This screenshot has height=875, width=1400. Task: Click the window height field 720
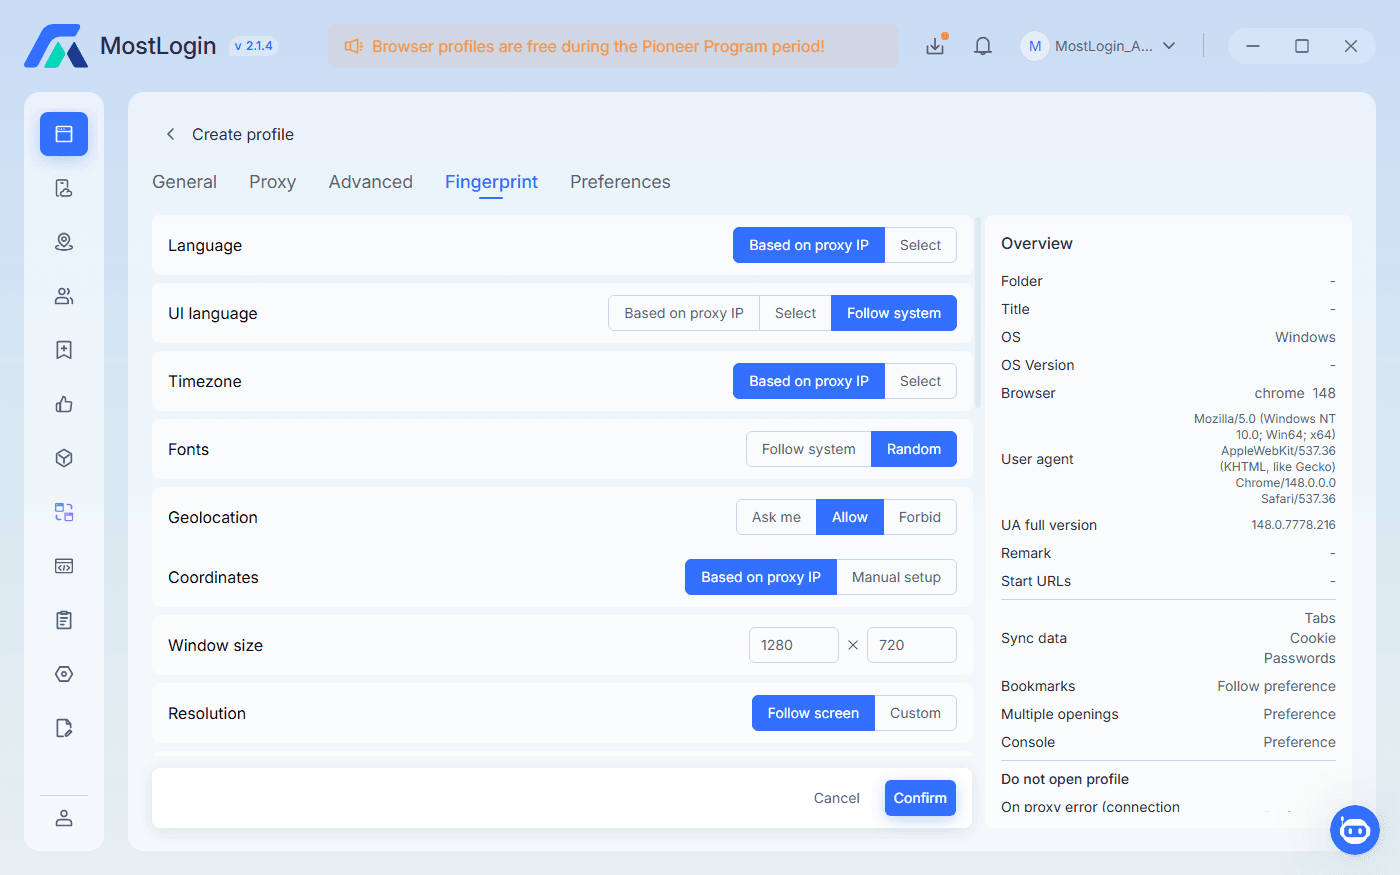pos(912,645)
